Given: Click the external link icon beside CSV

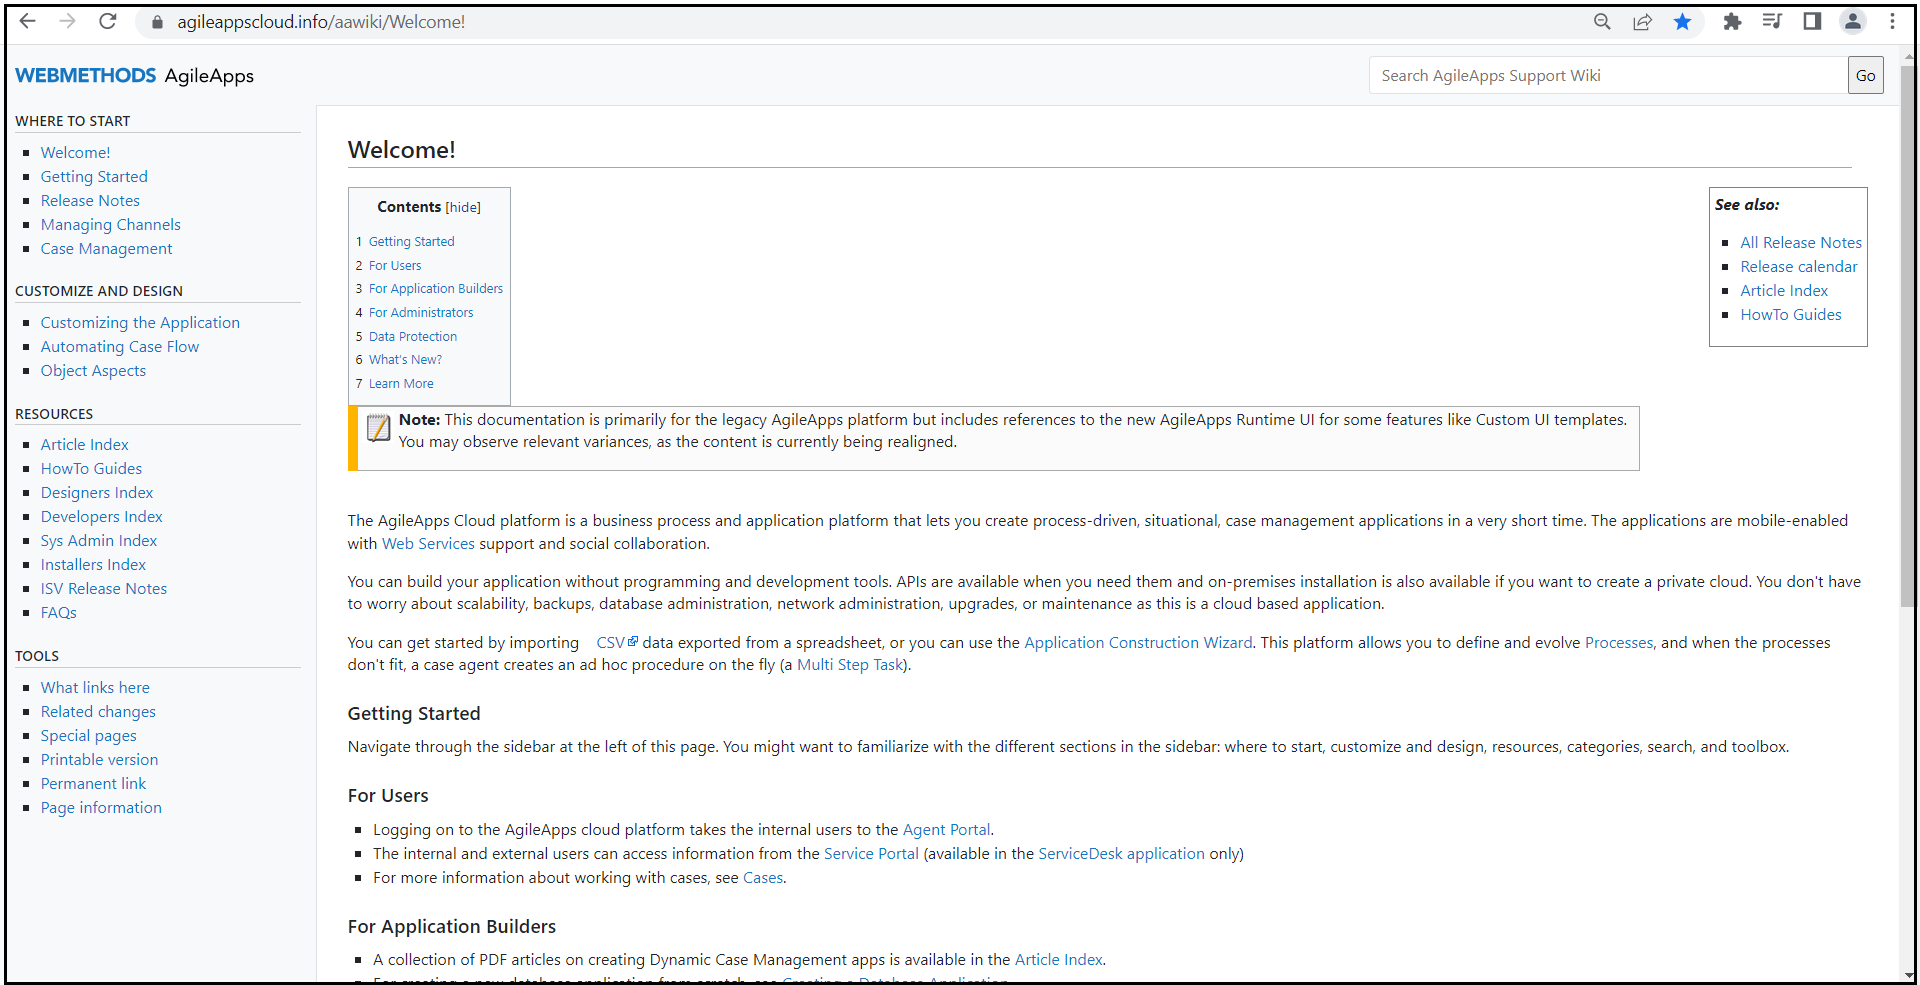Looking at the screenshot, I should click(x=633, y=642).
